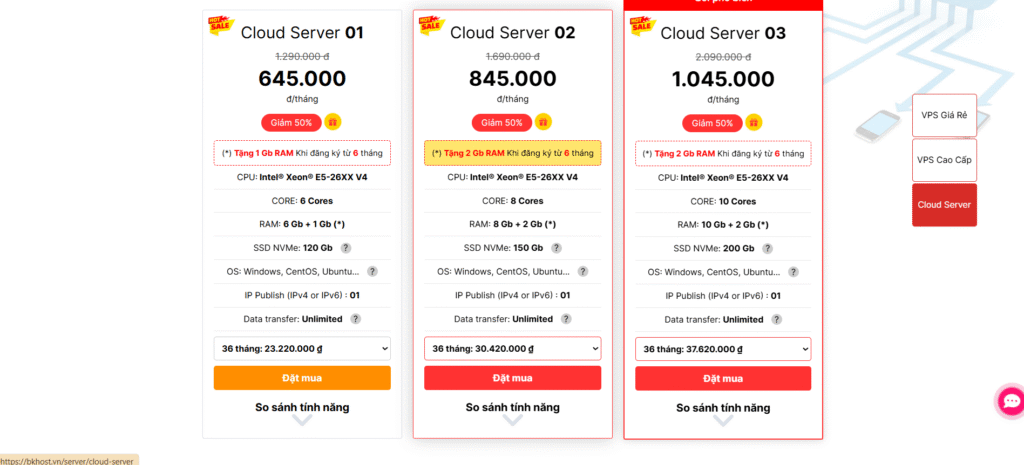Click the Đặt mua button for Cloud Server 03
This screenshot has height=465, width=1024.
click(x=723, y=378)
